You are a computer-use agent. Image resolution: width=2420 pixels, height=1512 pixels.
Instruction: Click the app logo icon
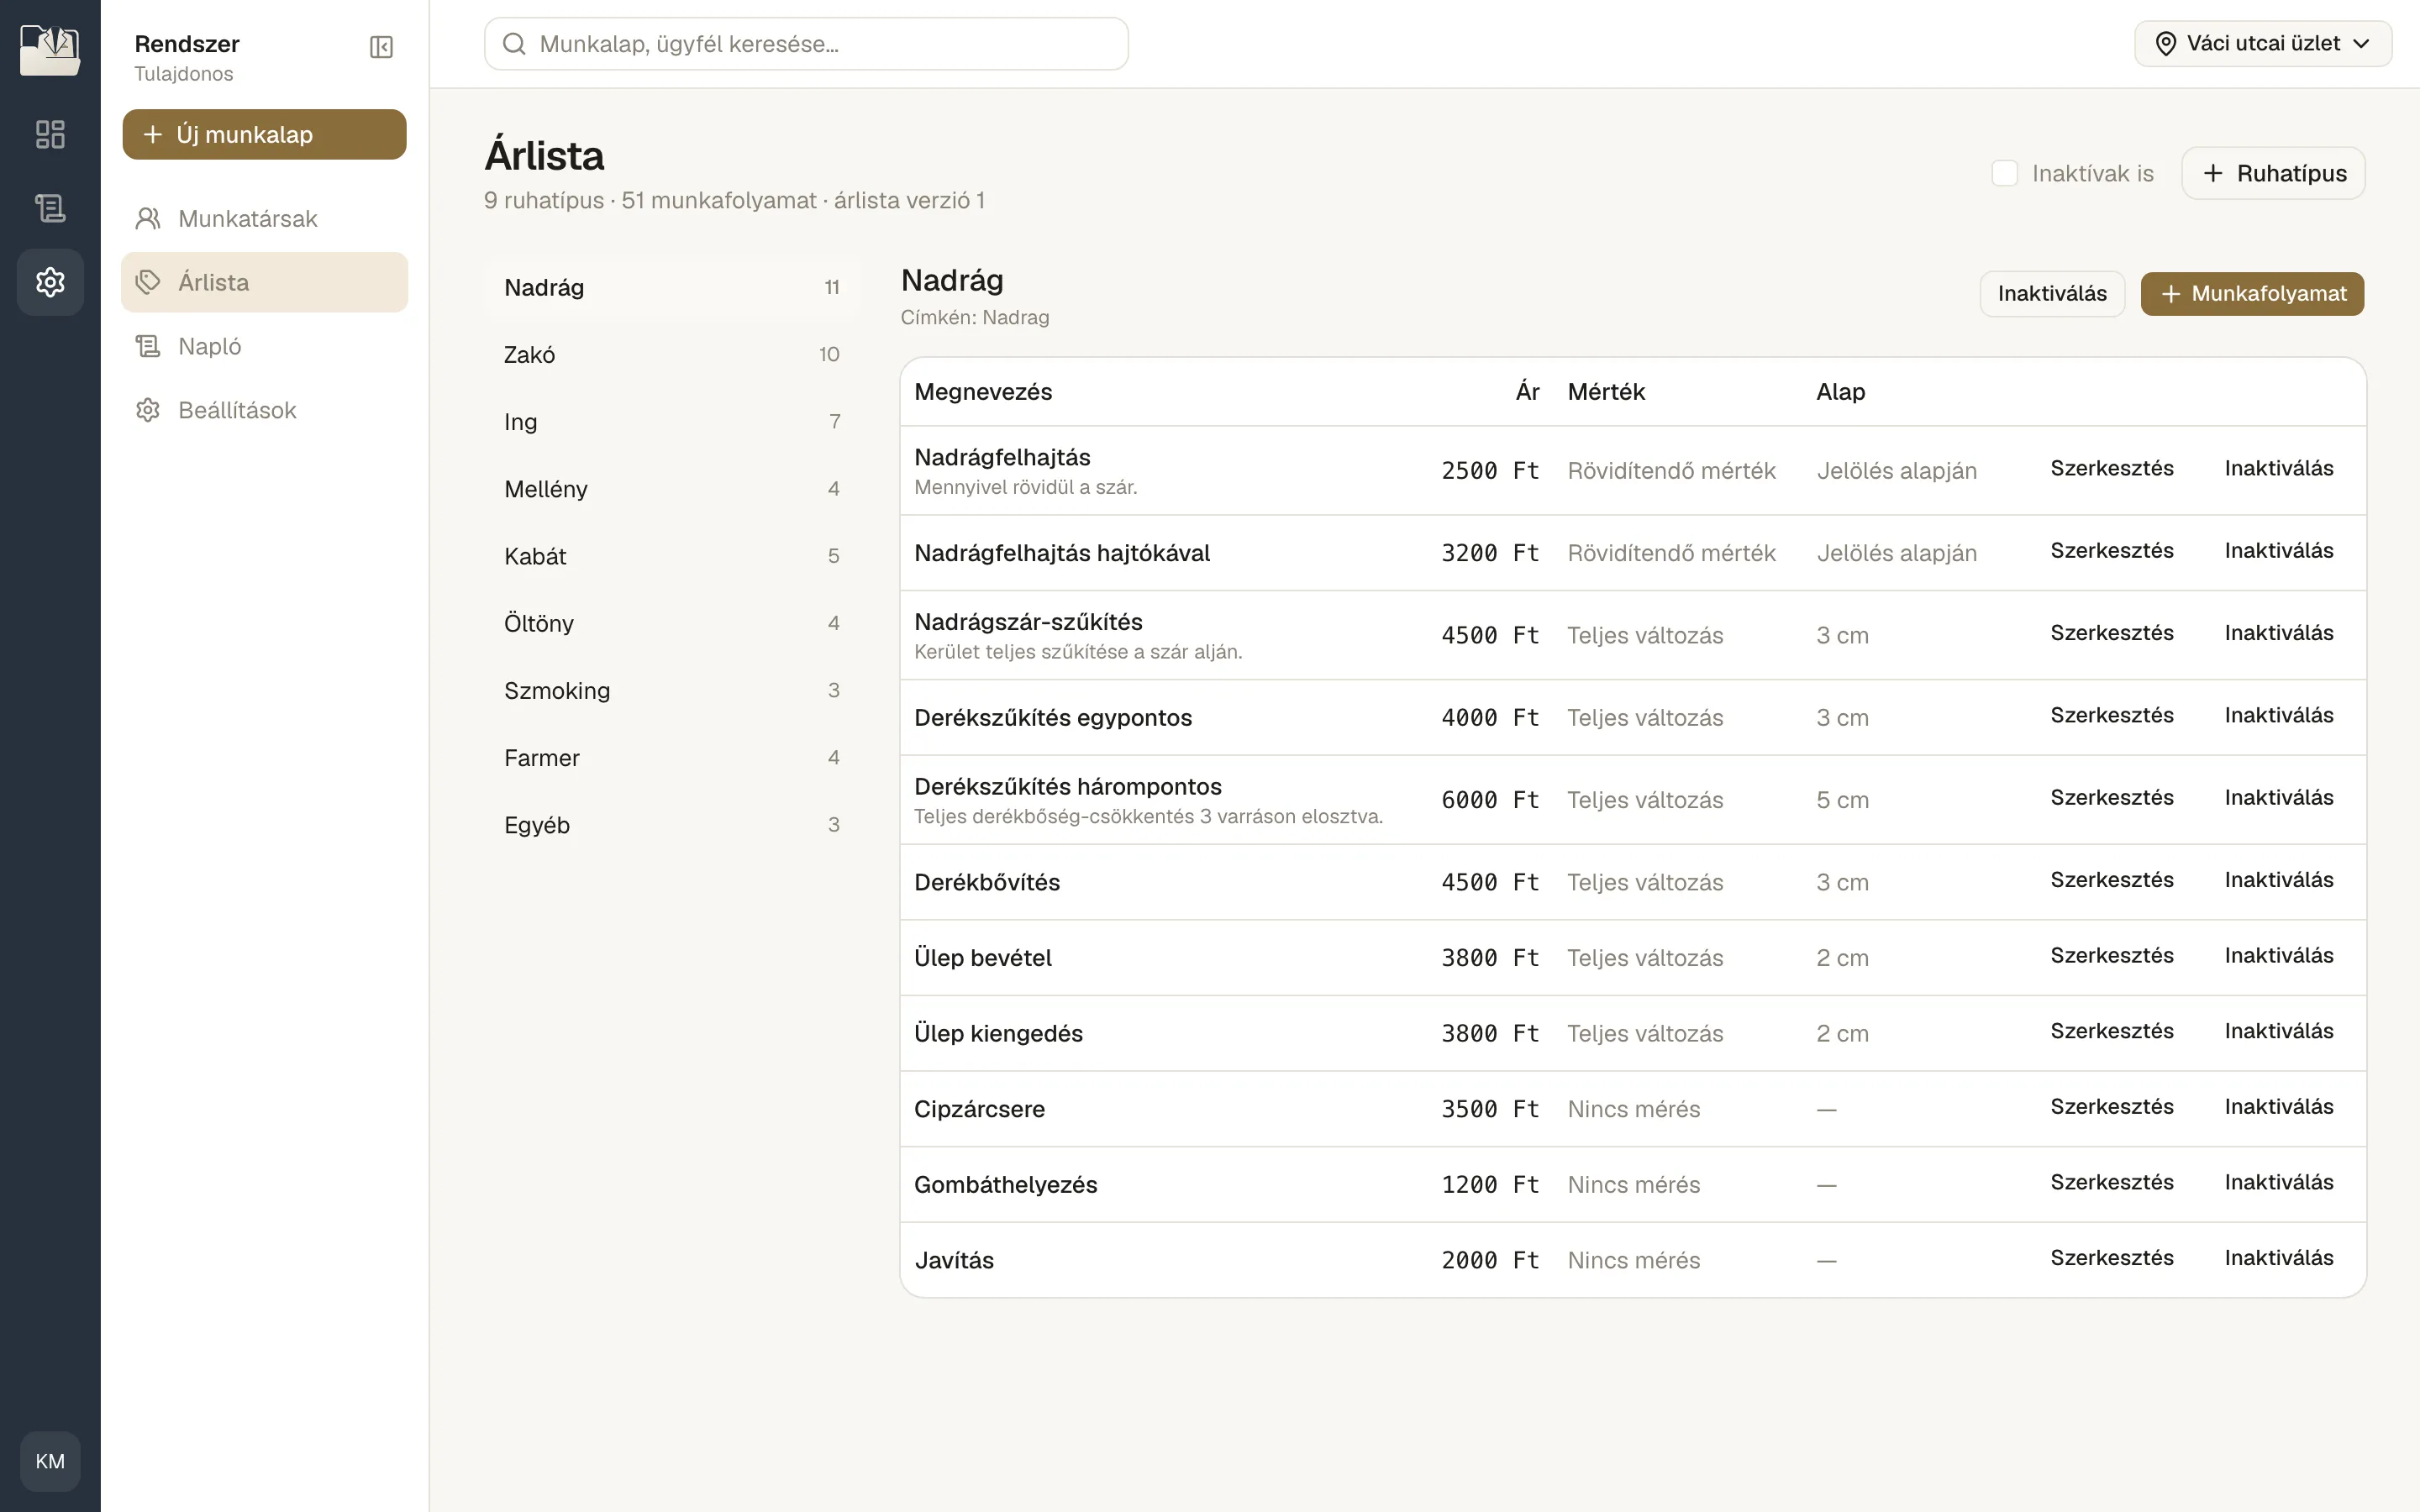(50, 50)
